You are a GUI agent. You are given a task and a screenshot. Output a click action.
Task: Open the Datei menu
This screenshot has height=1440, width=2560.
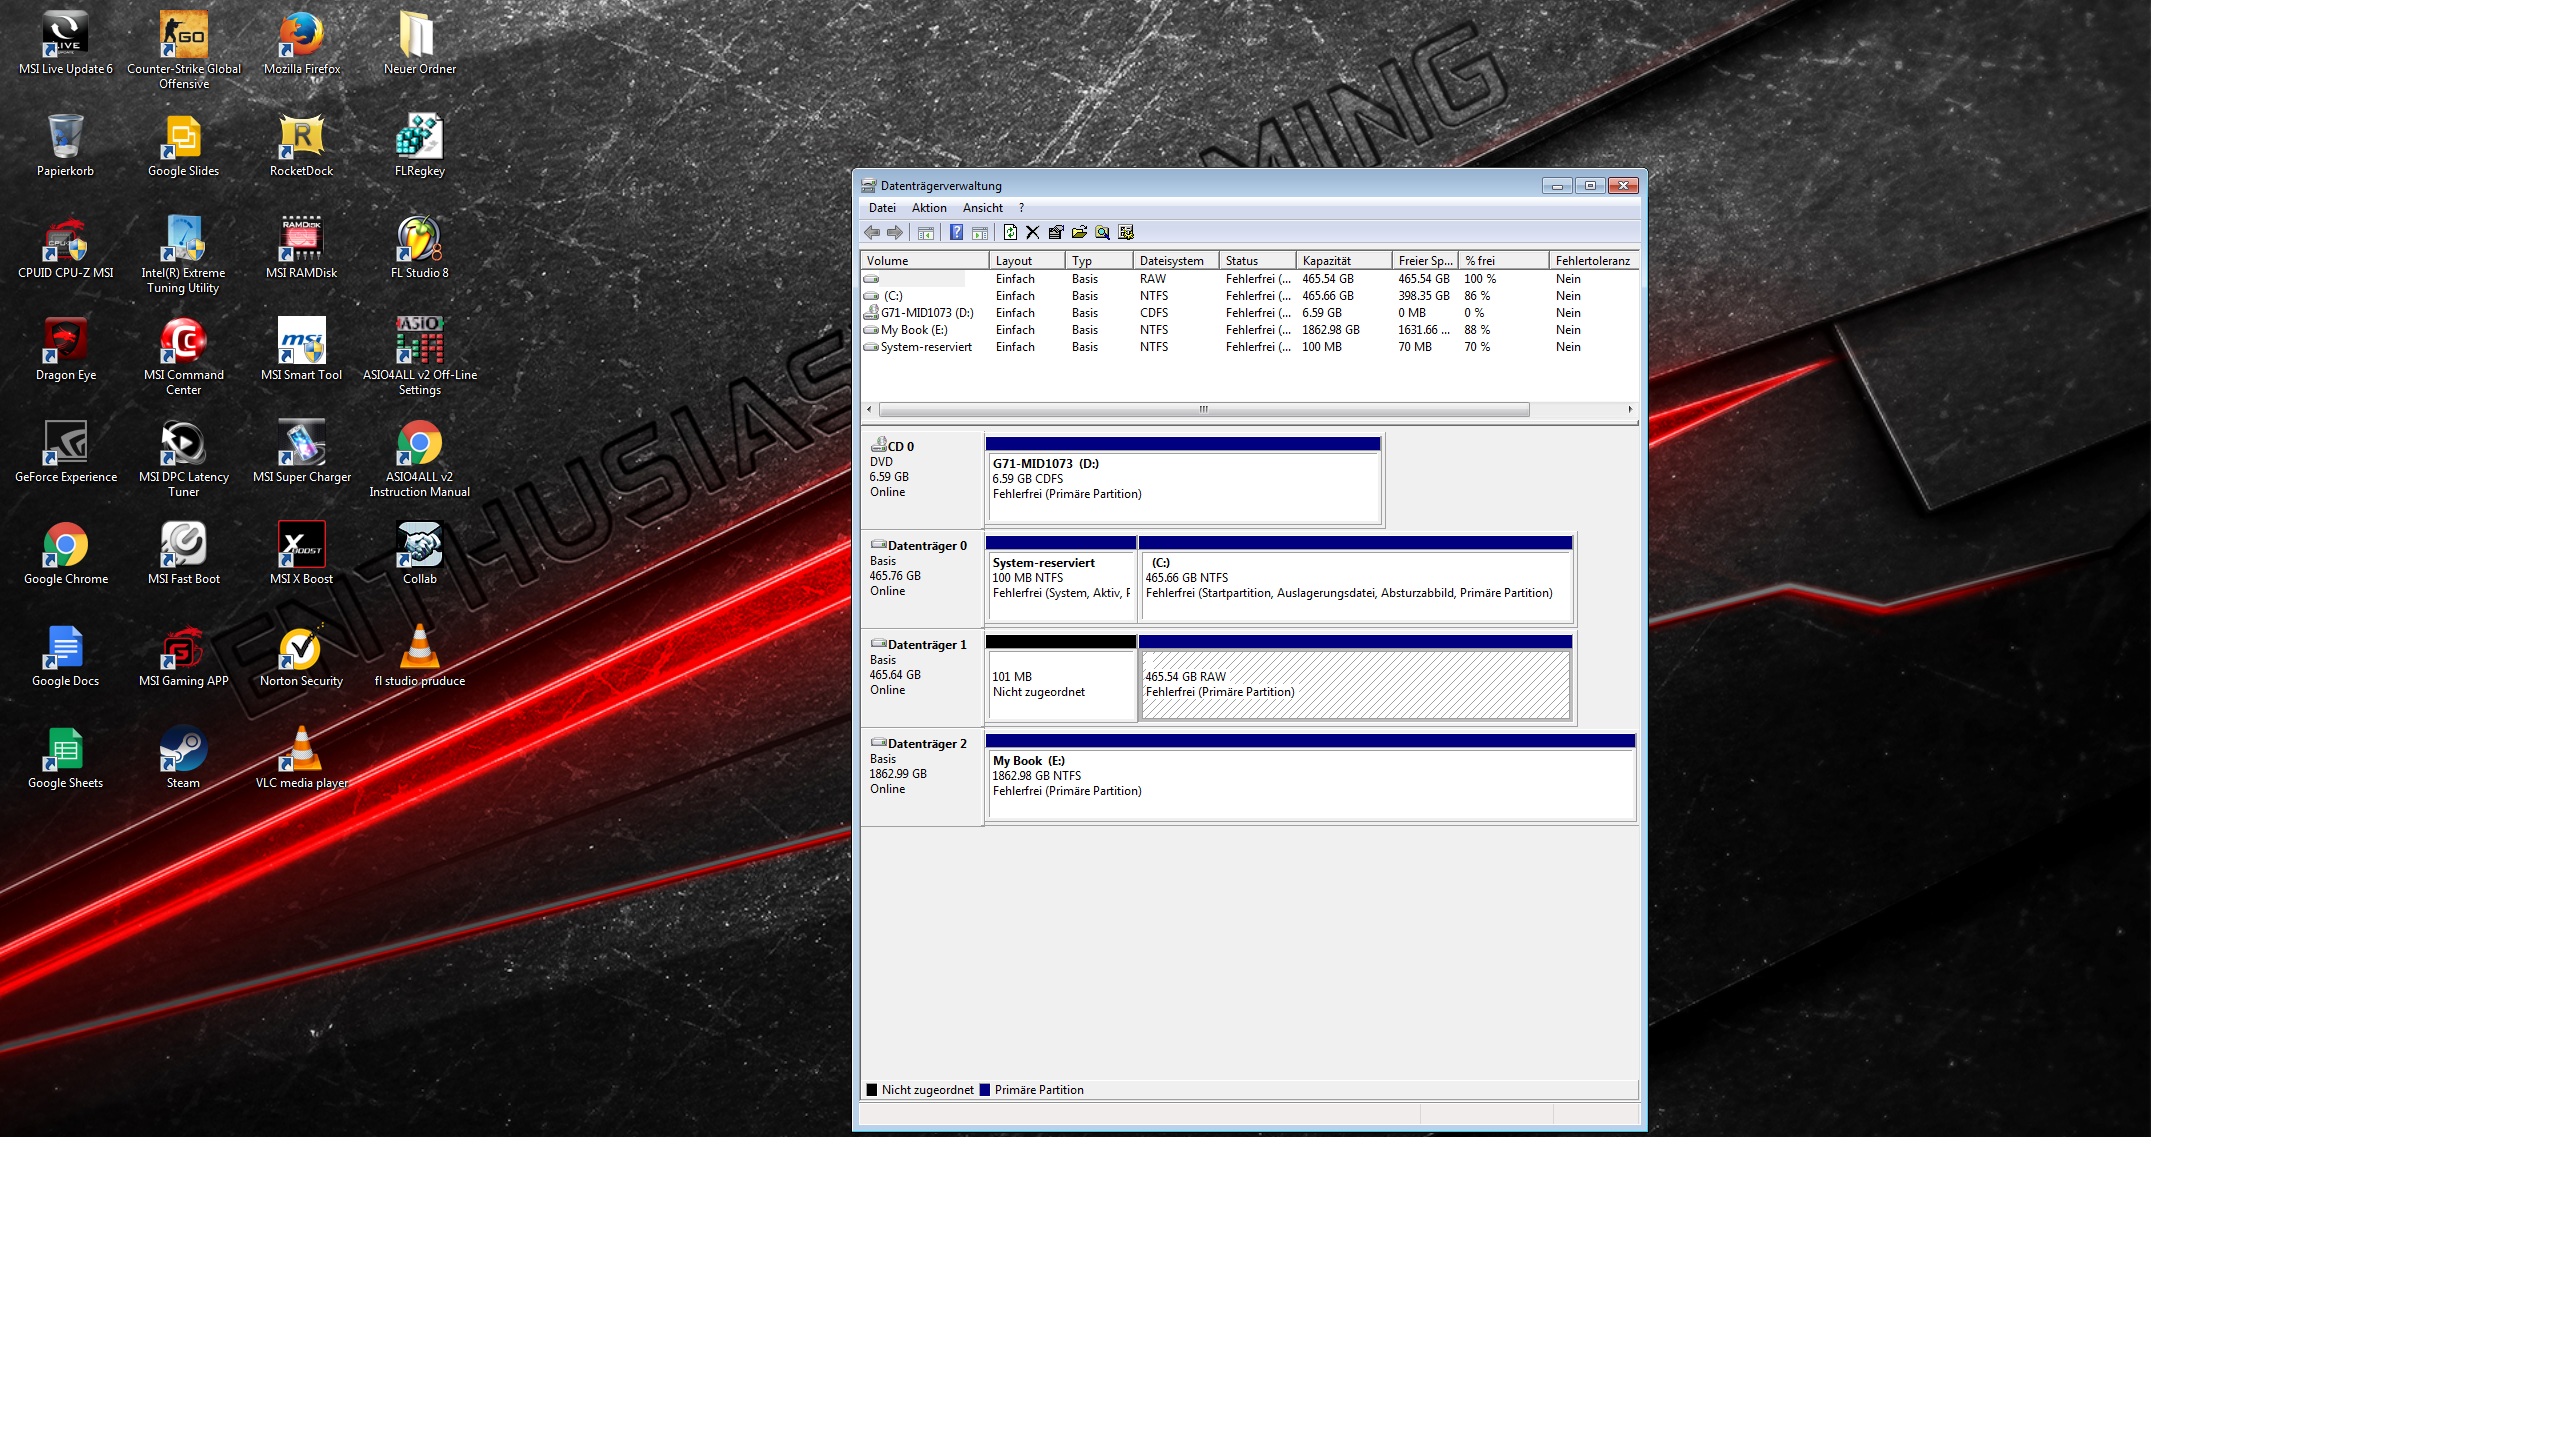pos(882,208)
